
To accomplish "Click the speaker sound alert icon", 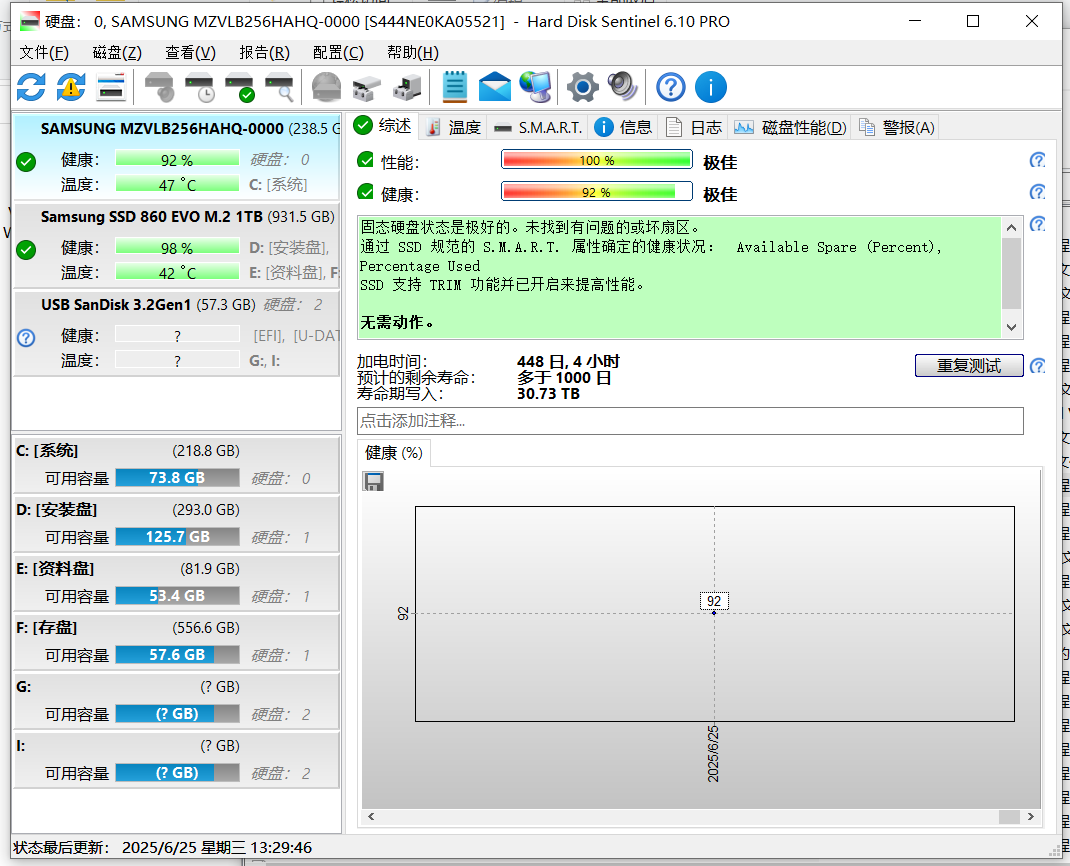I will point(622,87).
